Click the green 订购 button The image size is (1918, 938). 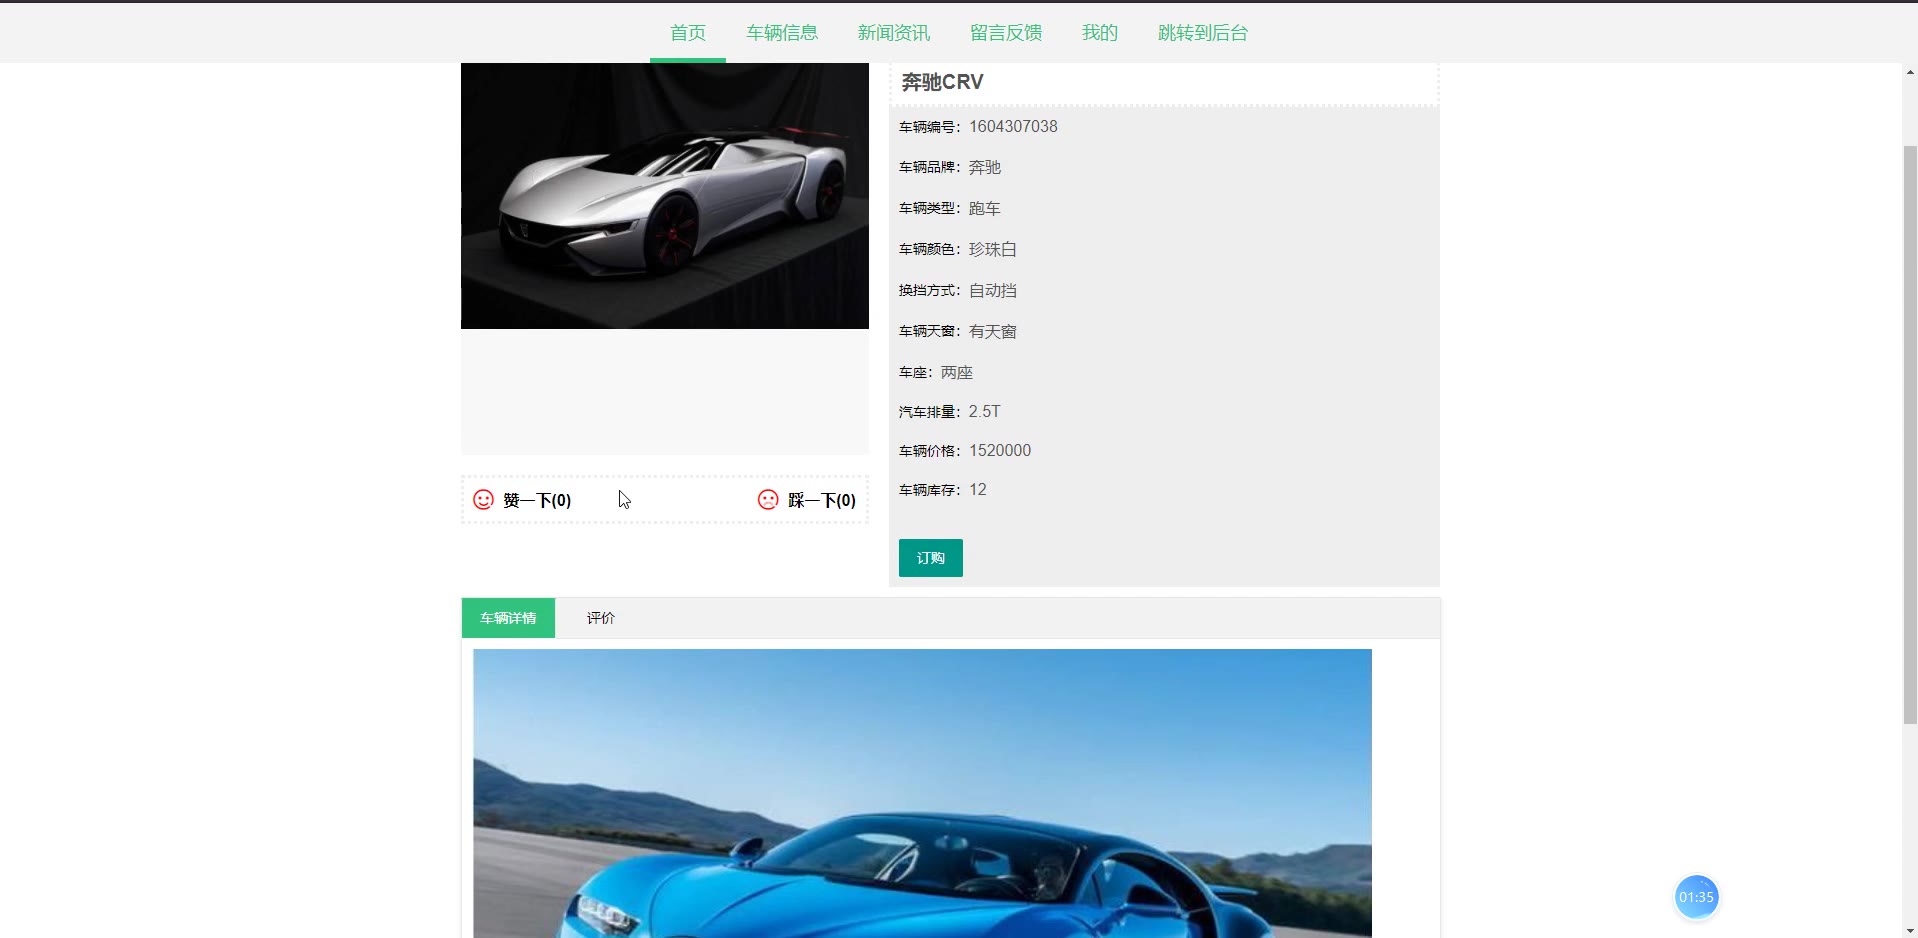coord(931,558)
